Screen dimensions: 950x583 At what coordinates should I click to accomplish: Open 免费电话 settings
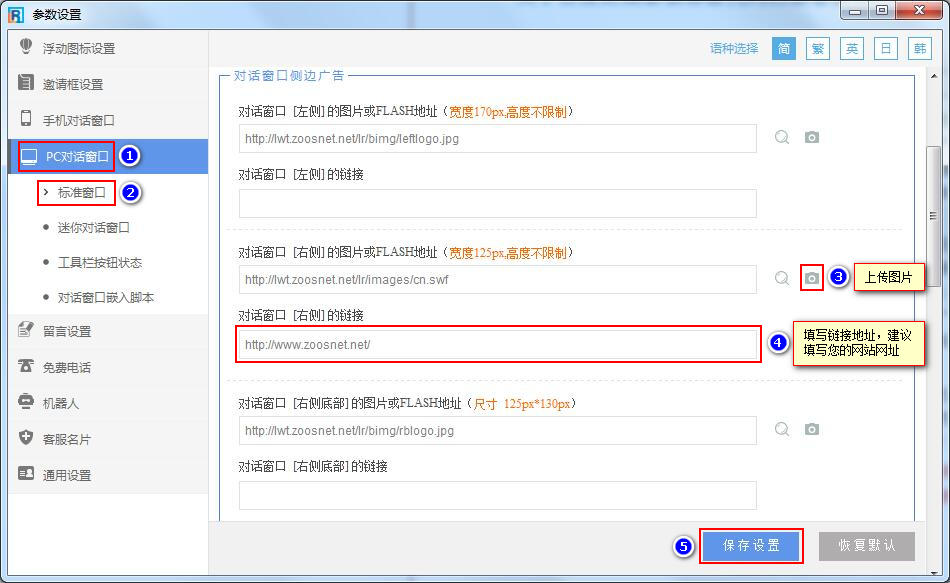pyautogui.click(x=108, y=367)
